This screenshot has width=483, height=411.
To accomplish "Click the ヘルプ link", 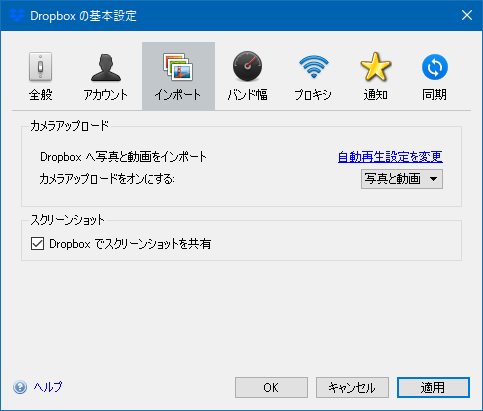I will pos(48,387).
